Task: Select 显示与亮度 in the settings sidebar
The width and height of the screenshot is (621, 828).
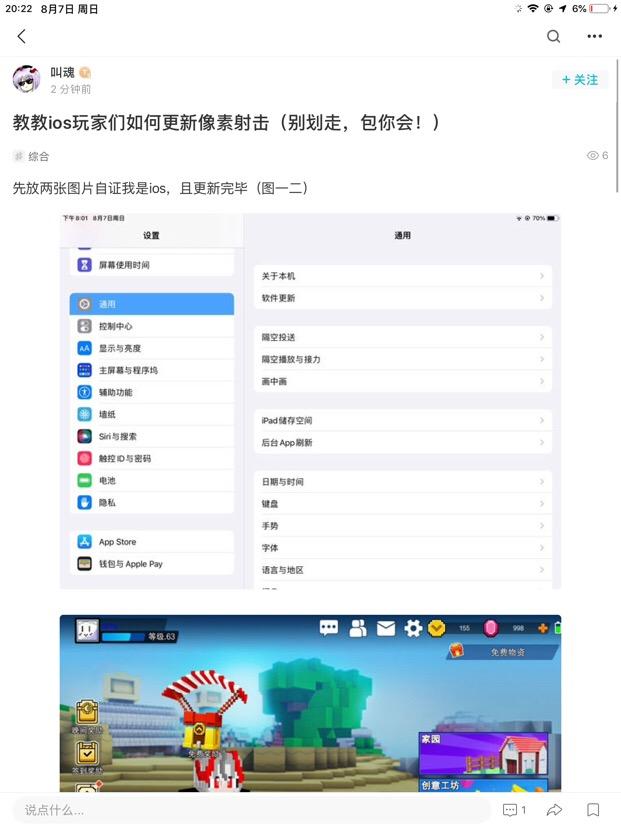Action: click(152, 349)
